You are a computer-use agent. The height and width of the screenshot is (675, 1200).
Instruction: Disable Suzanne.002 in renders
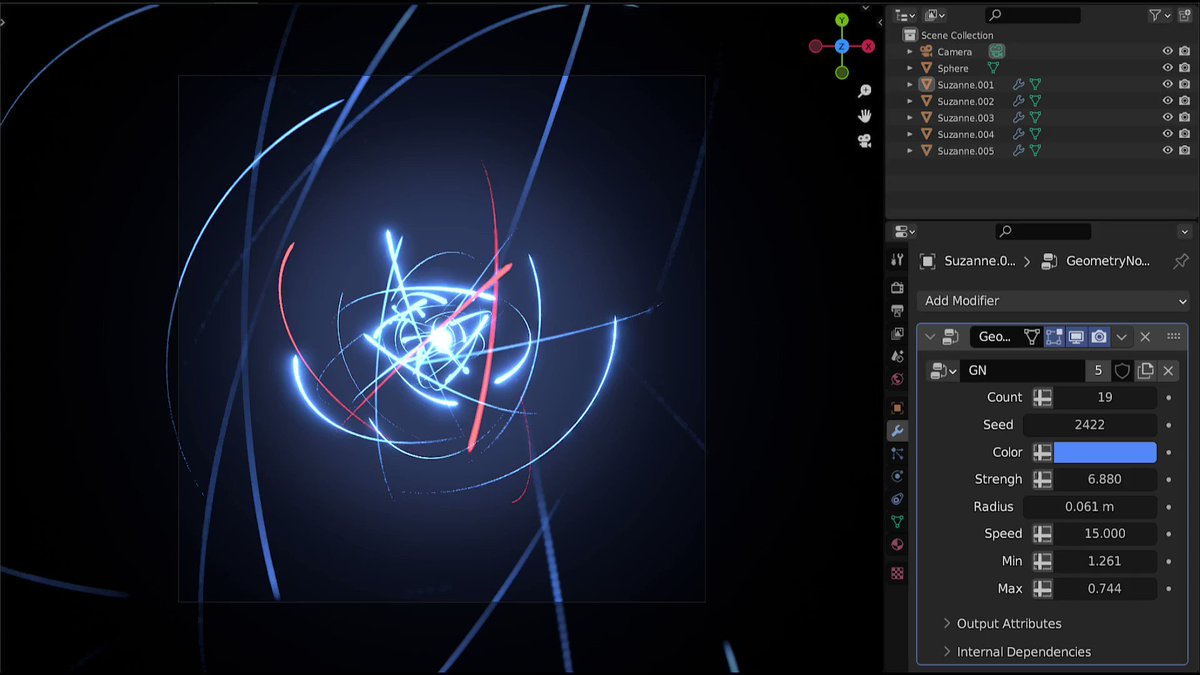coord(1184,101)
